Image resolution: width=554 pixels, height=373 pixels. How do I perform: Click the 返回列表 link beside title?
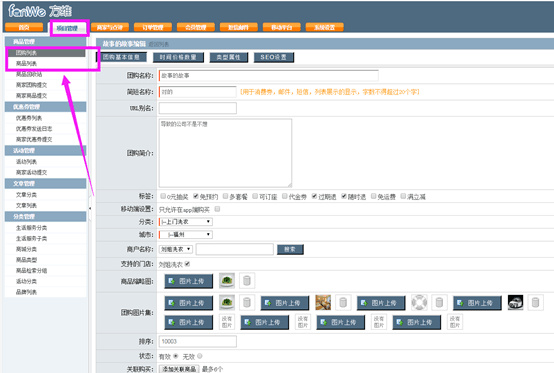pos(158,44)
